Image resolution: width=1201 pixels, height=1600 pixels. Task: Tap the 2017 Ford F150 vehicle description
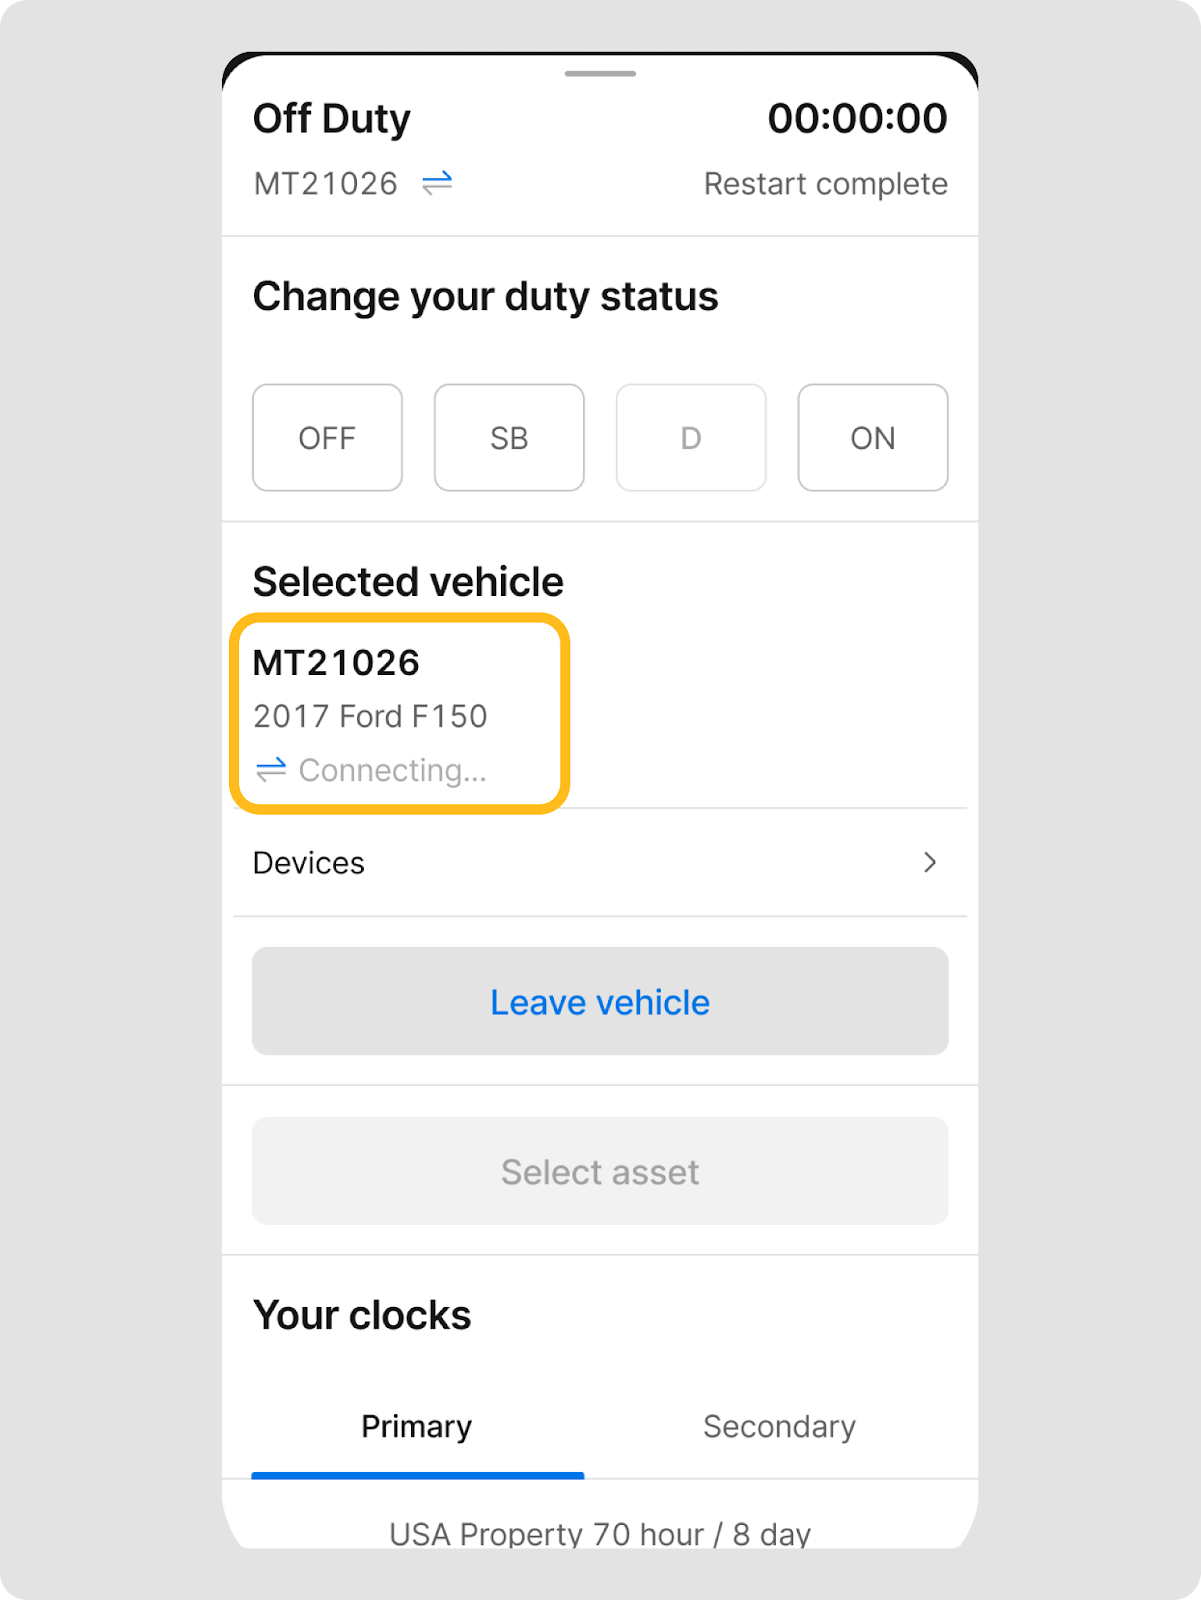pyautogui.click(x=370, y=716)
